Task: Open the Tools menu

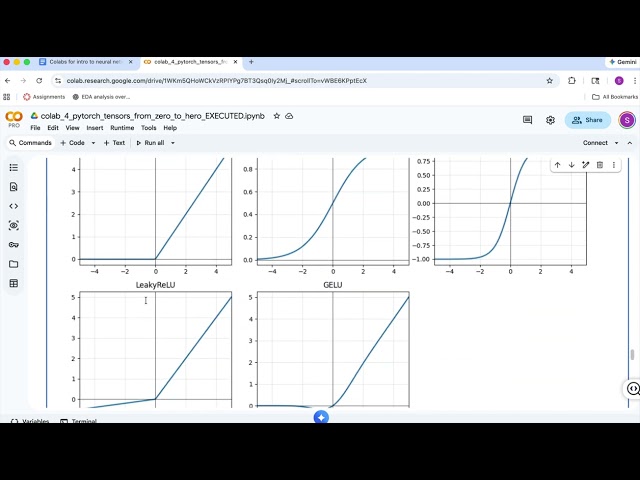Action: 149,128
